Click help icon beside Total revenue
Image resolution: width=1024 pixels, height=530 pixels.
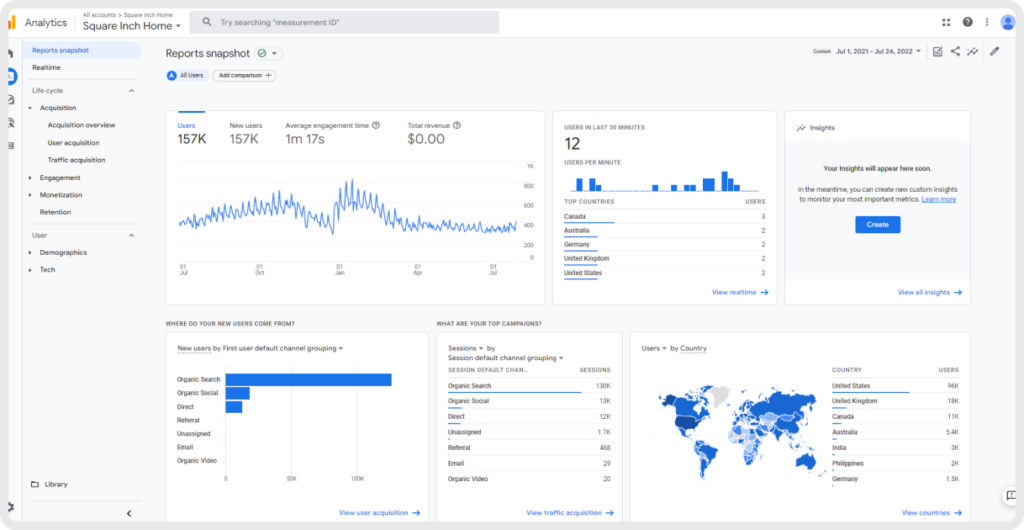tap(456, 125)
